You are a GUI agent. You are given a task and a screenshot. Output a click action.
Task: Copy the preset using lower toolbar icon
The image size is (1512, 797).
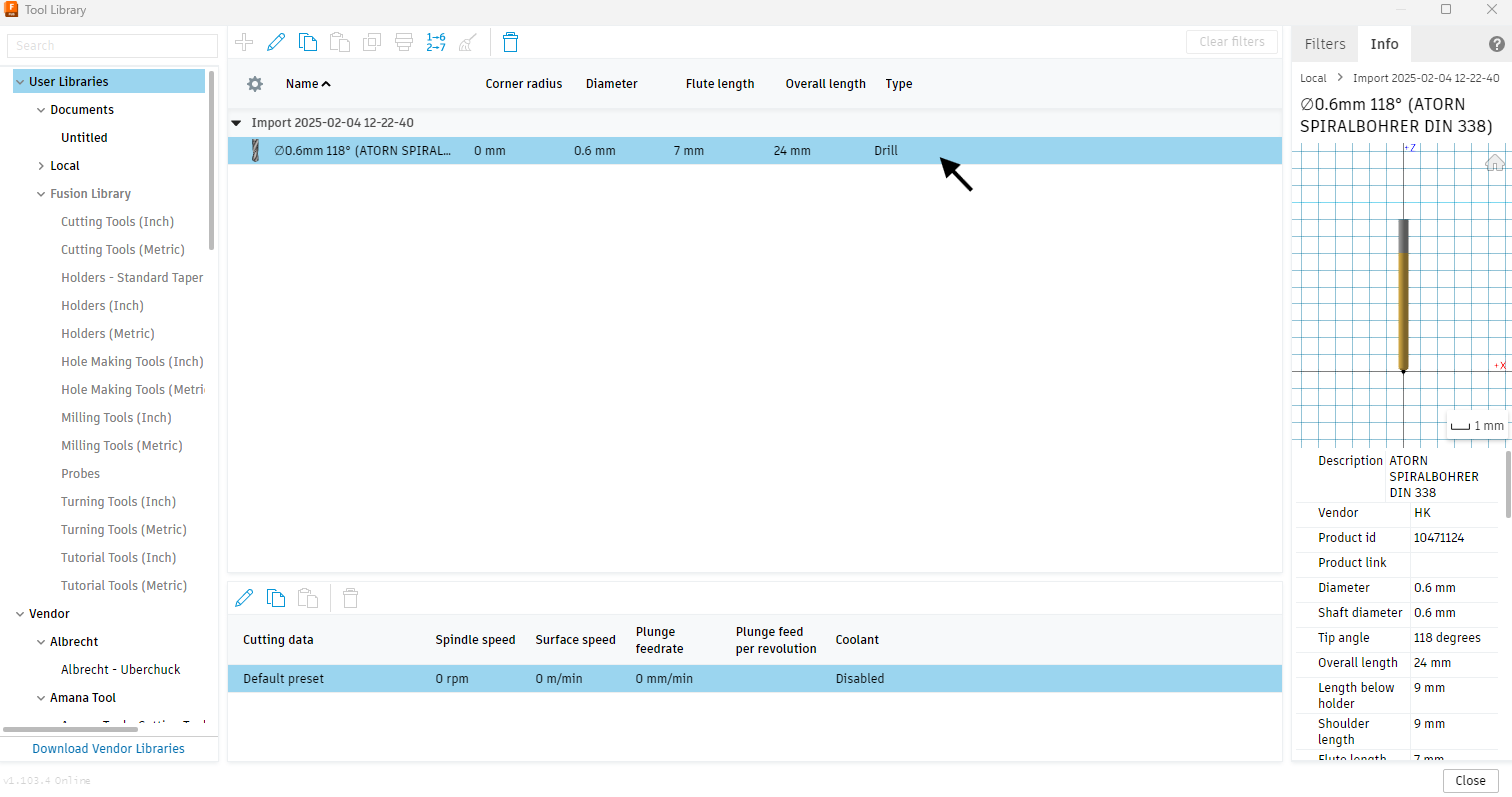click(276, 598)
